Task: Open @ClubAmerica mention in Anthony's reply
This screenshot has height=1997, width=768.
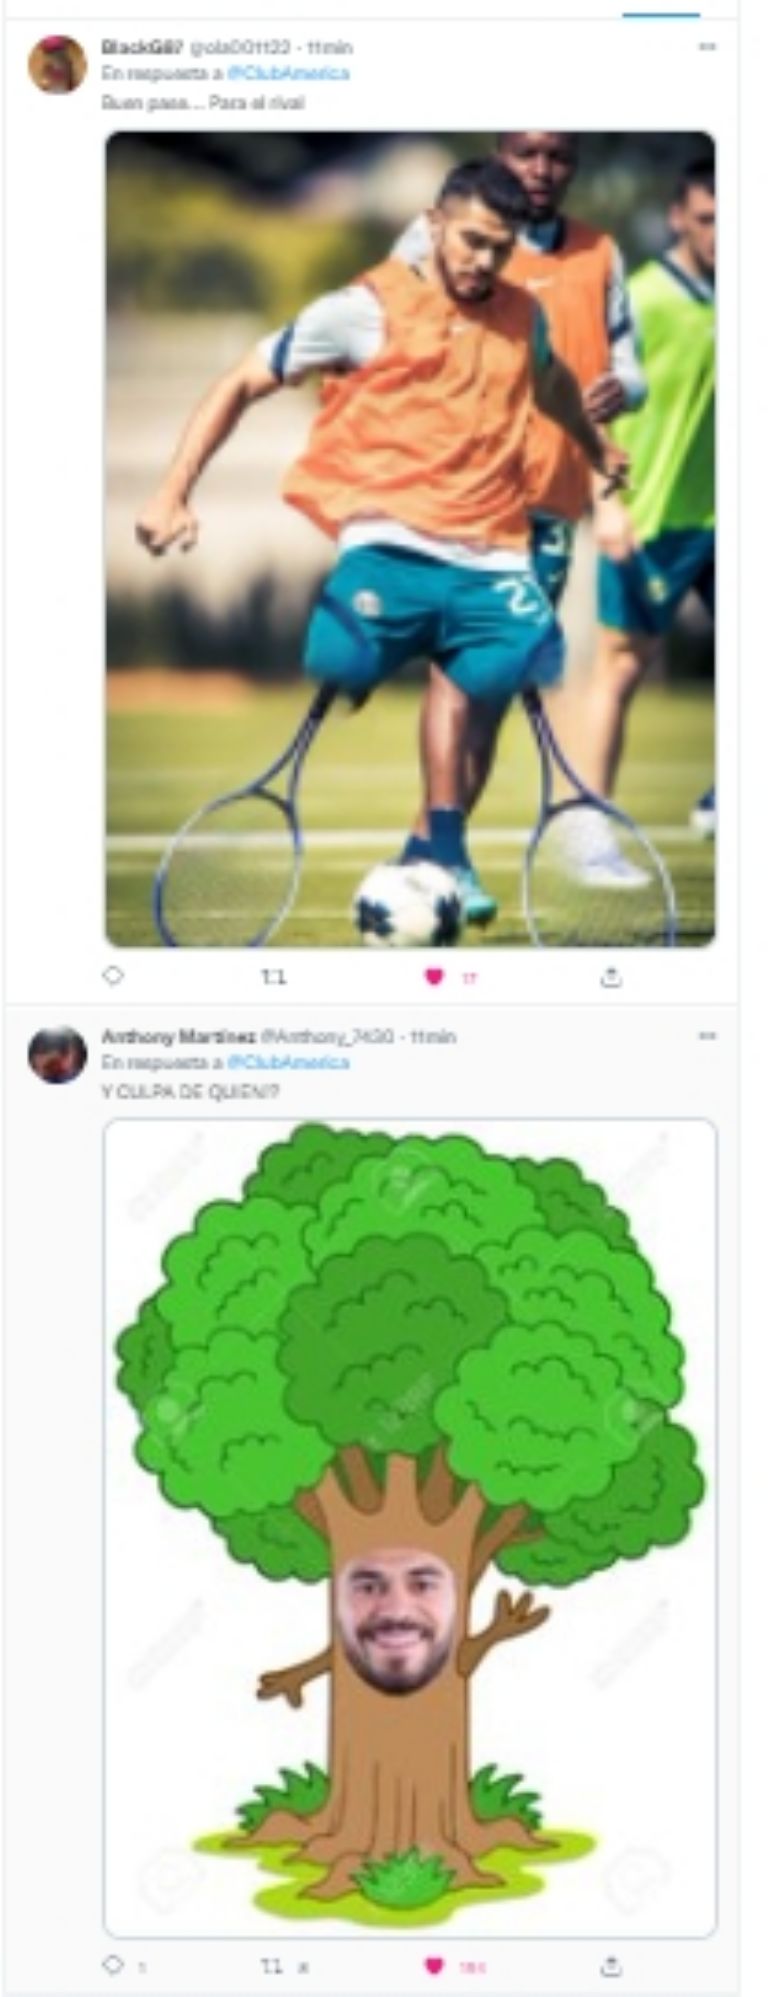Action: pyautogui.click(x=288, y=1062)
